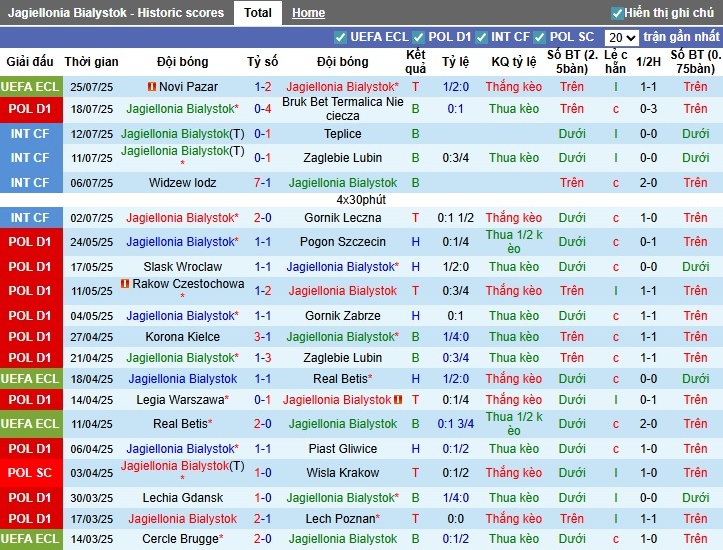Screen dimensions: 723x550
Task: Click the Kết quả column header
Action: click(415, 61)
